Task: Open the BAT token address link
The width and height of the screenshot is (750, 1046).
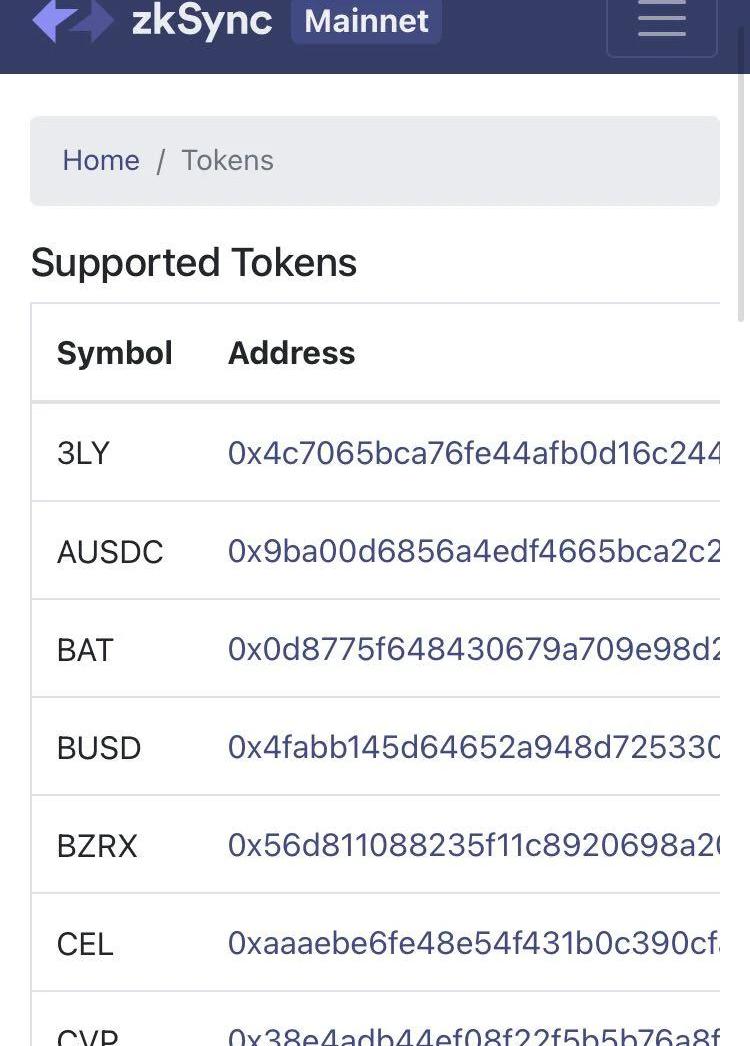Action: click(473, 649)
